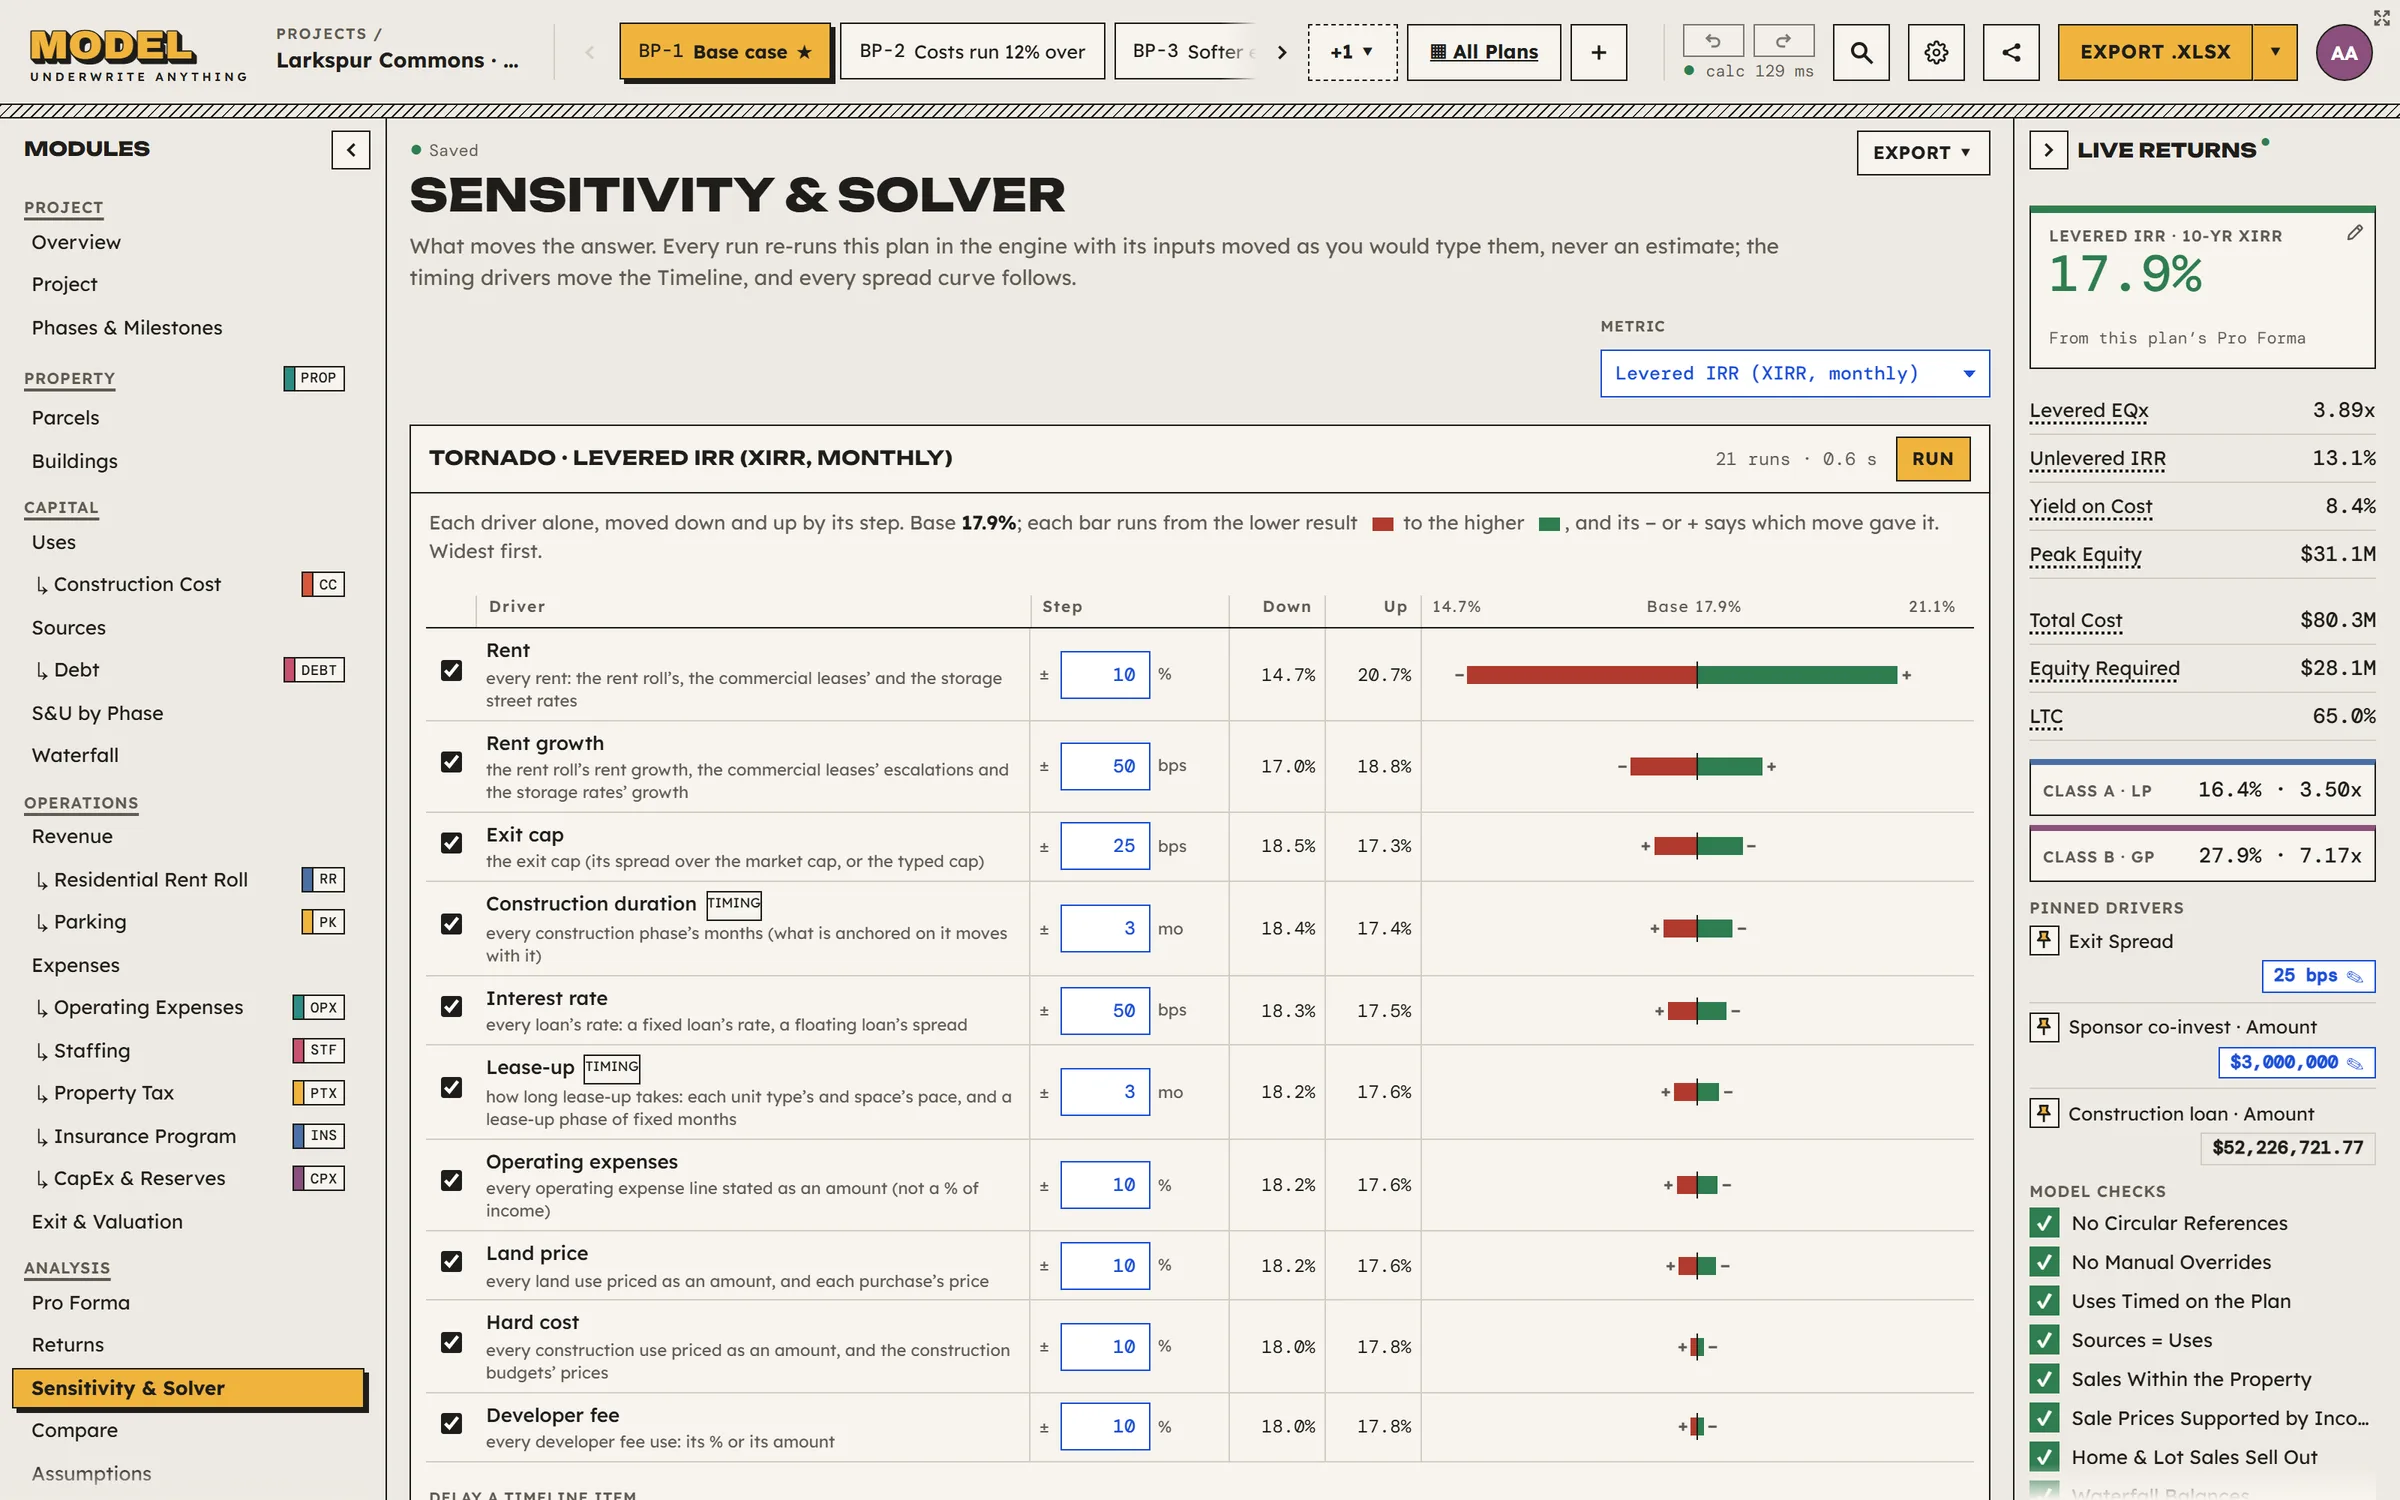Unpin Construction loan Amount driver
Image resolution: width=2400 pixels, height=1500 pixels.
pos(2044,1112)
